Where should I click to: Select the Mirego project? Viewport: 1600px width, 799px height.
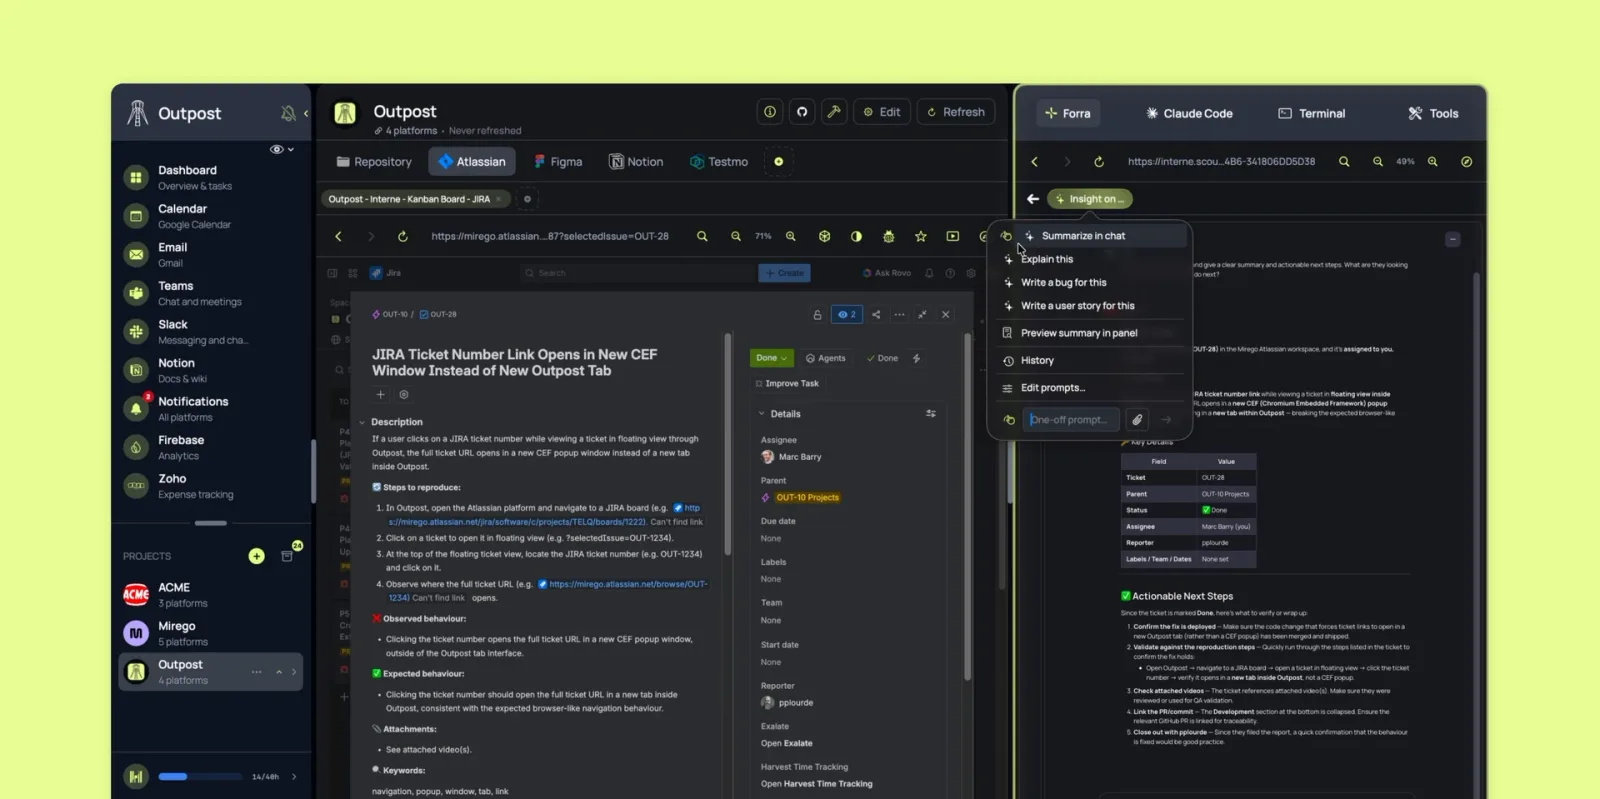pos(210,633)
